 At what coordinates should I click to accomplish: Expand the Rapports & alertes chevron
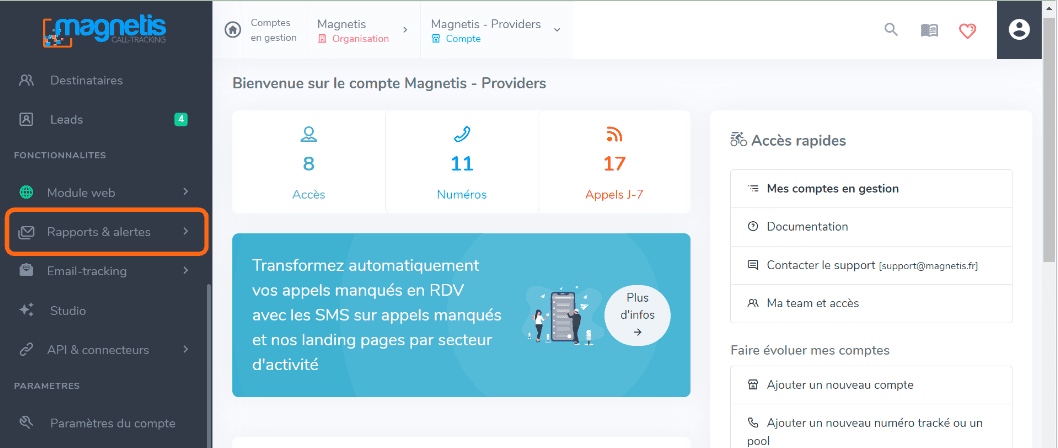[186, 232]
